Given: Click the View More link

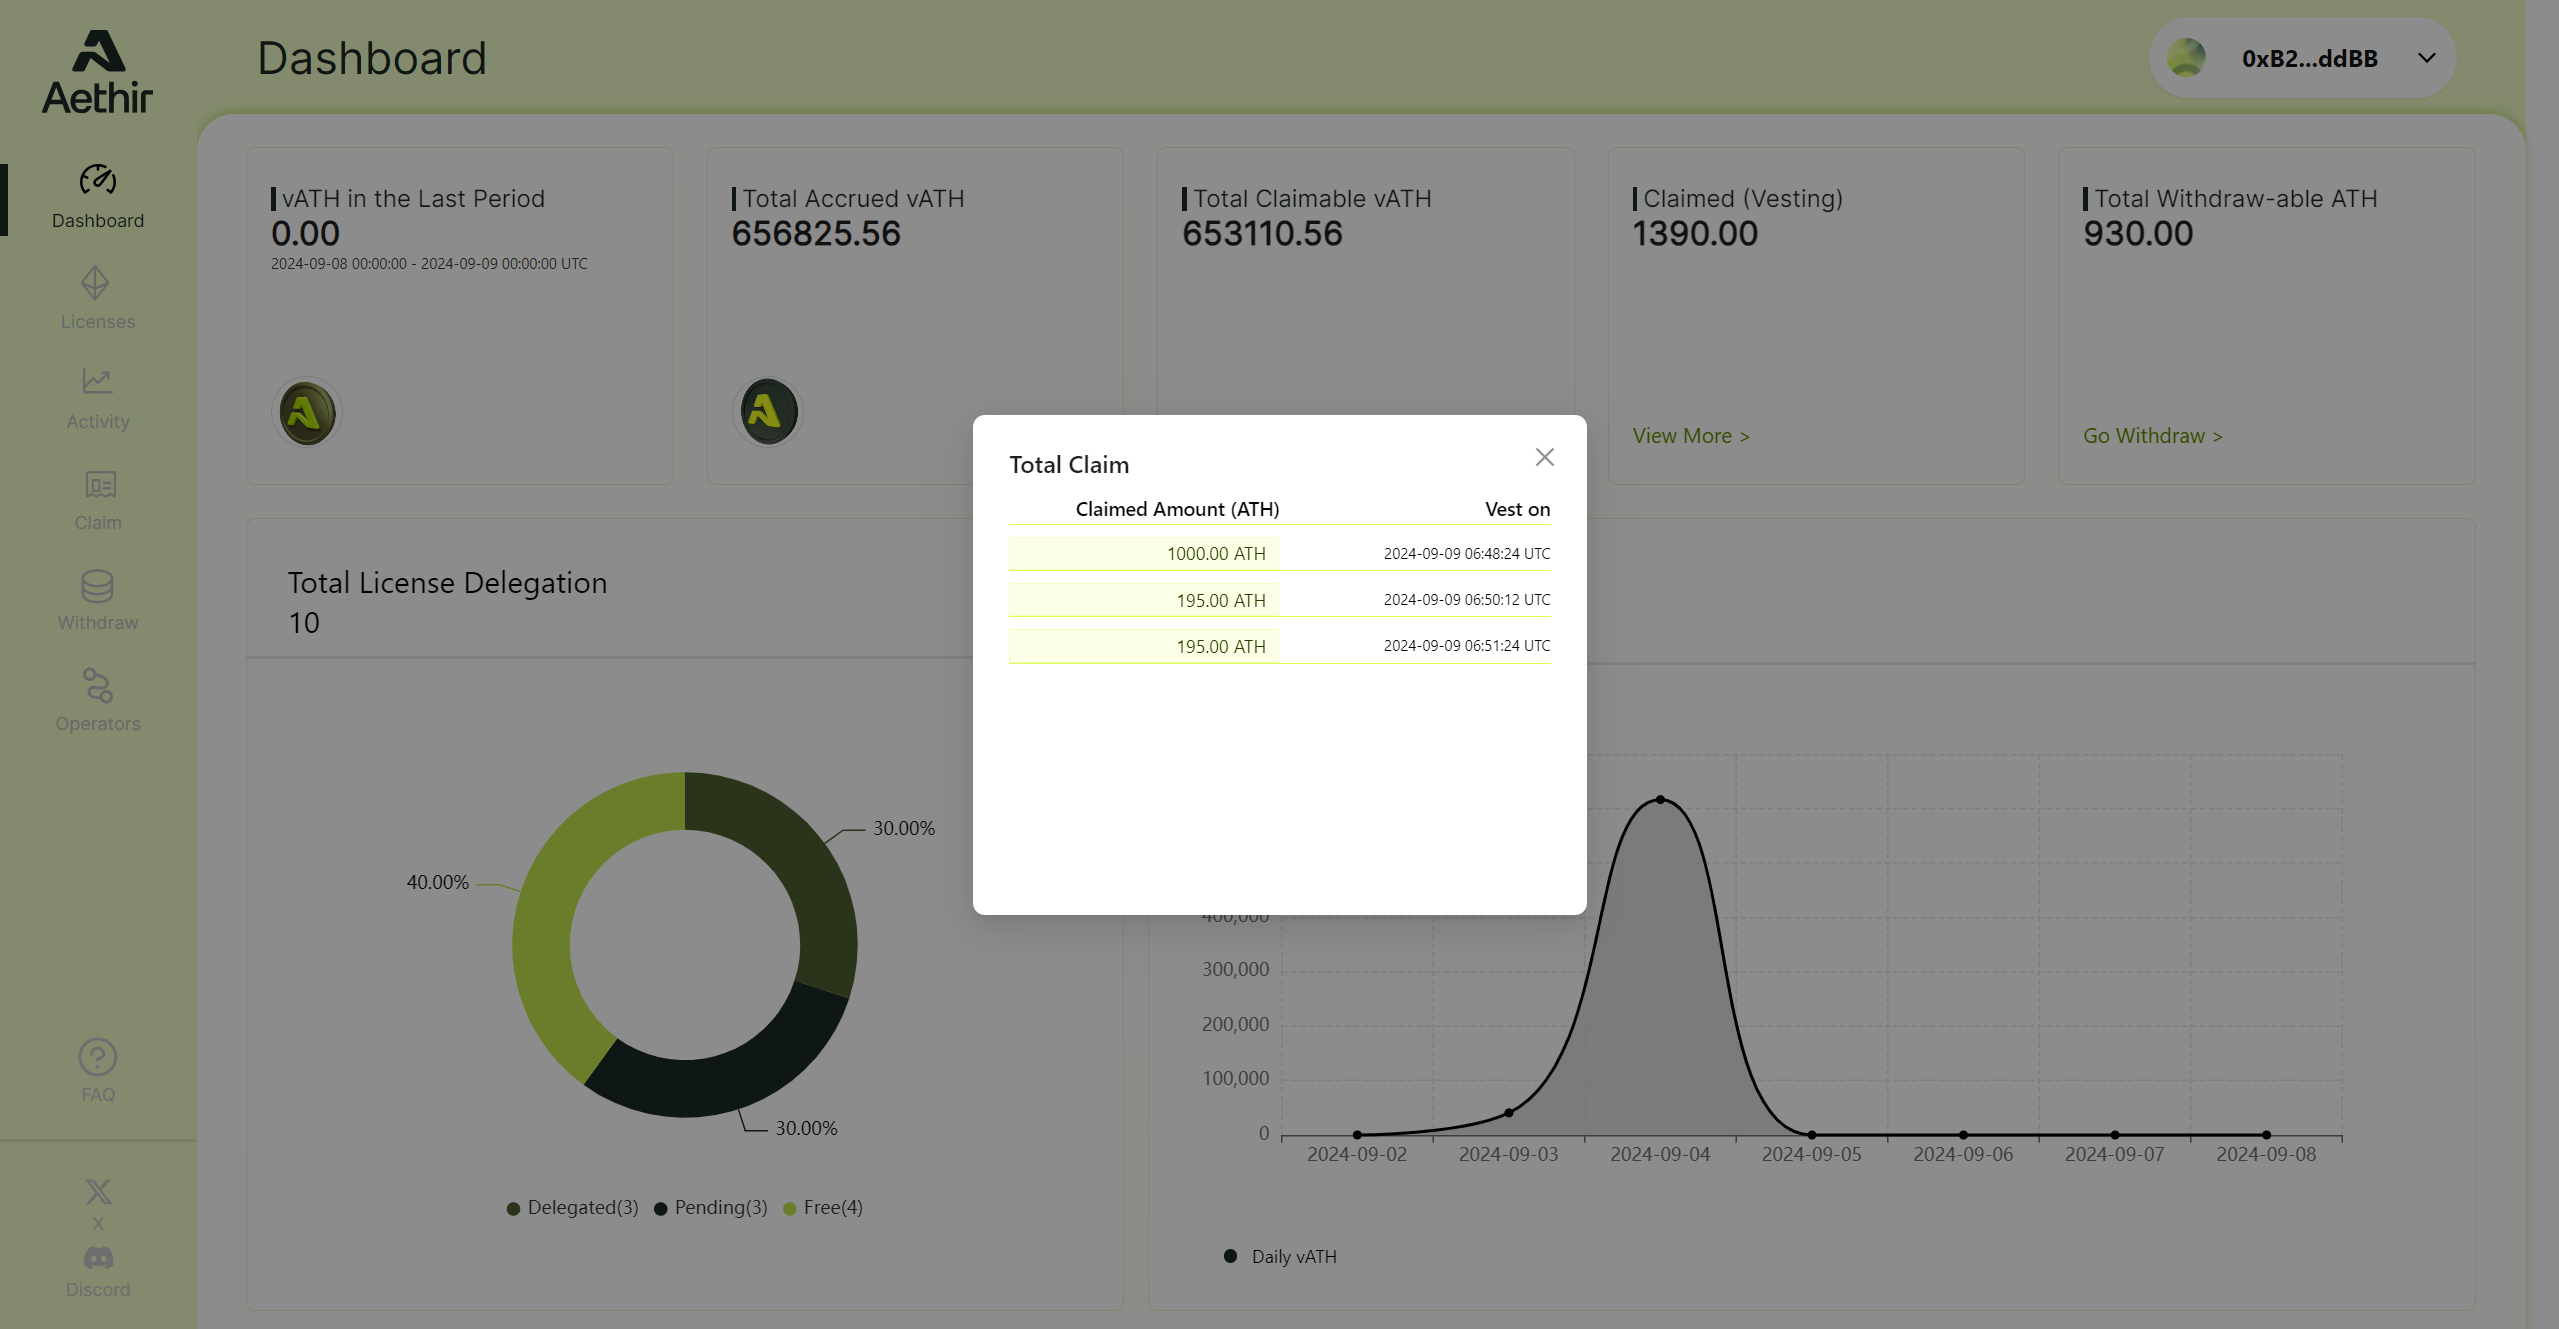Looking at the screenshot, I should coord(1690,436).
